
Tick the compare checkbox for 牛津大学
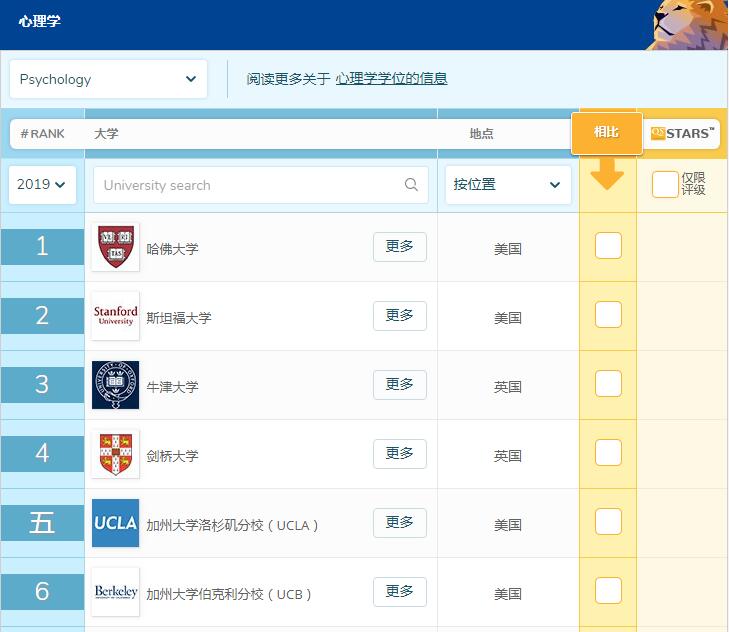pos(608,384)
